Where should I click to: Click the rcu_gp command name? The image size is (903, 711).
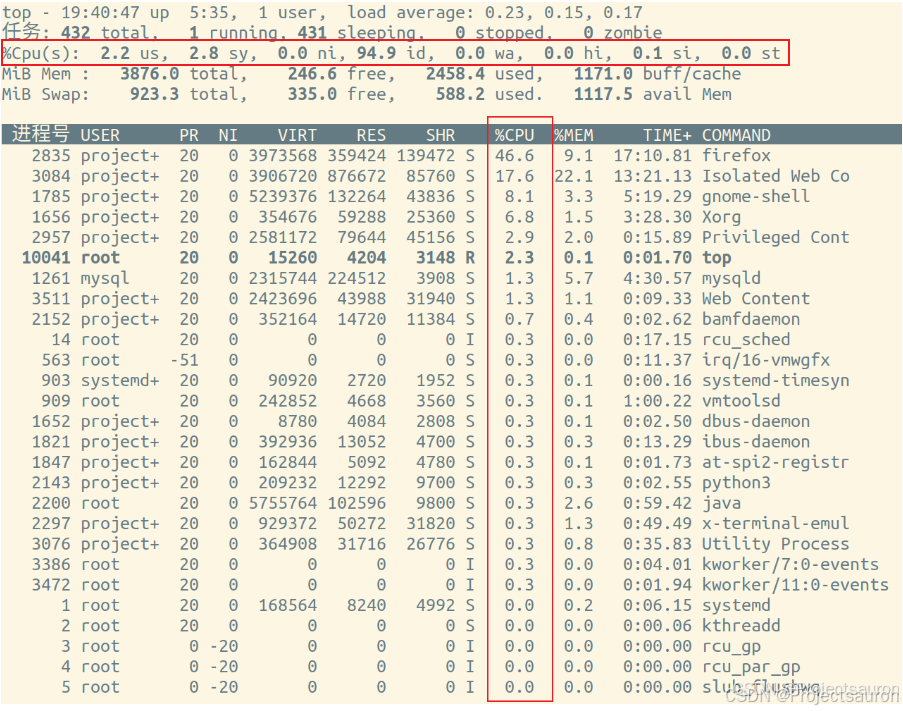[731, 647]
